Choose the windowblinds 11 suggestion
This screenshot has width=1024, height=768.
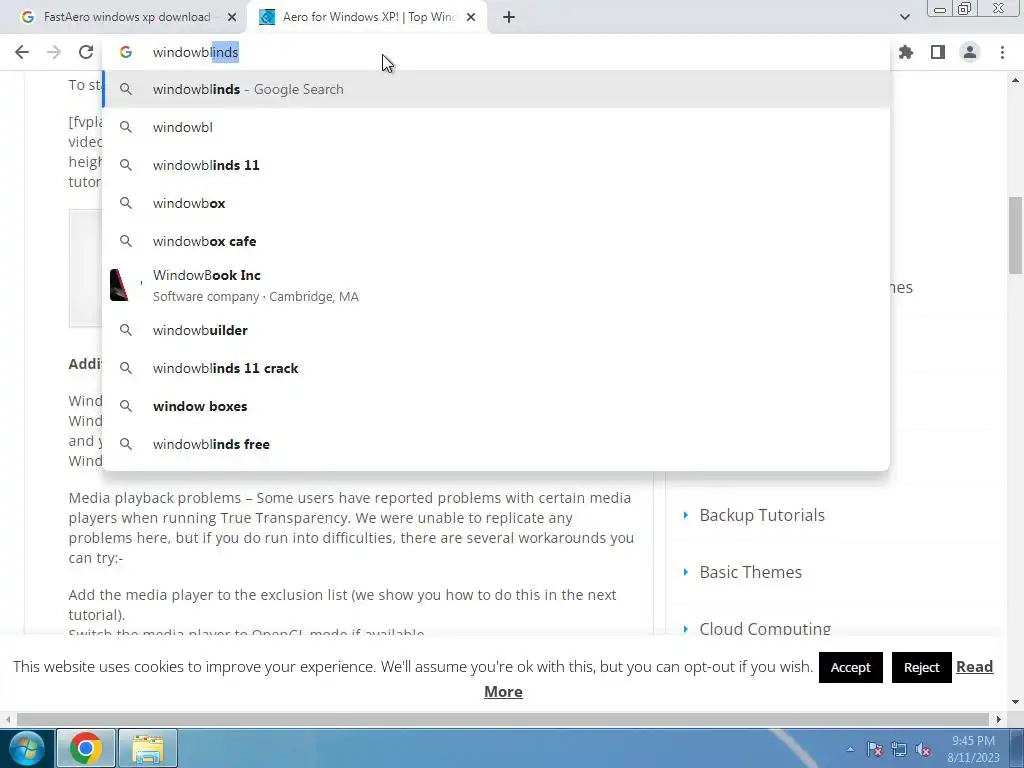pyautogui.click(x=496, y=165)
